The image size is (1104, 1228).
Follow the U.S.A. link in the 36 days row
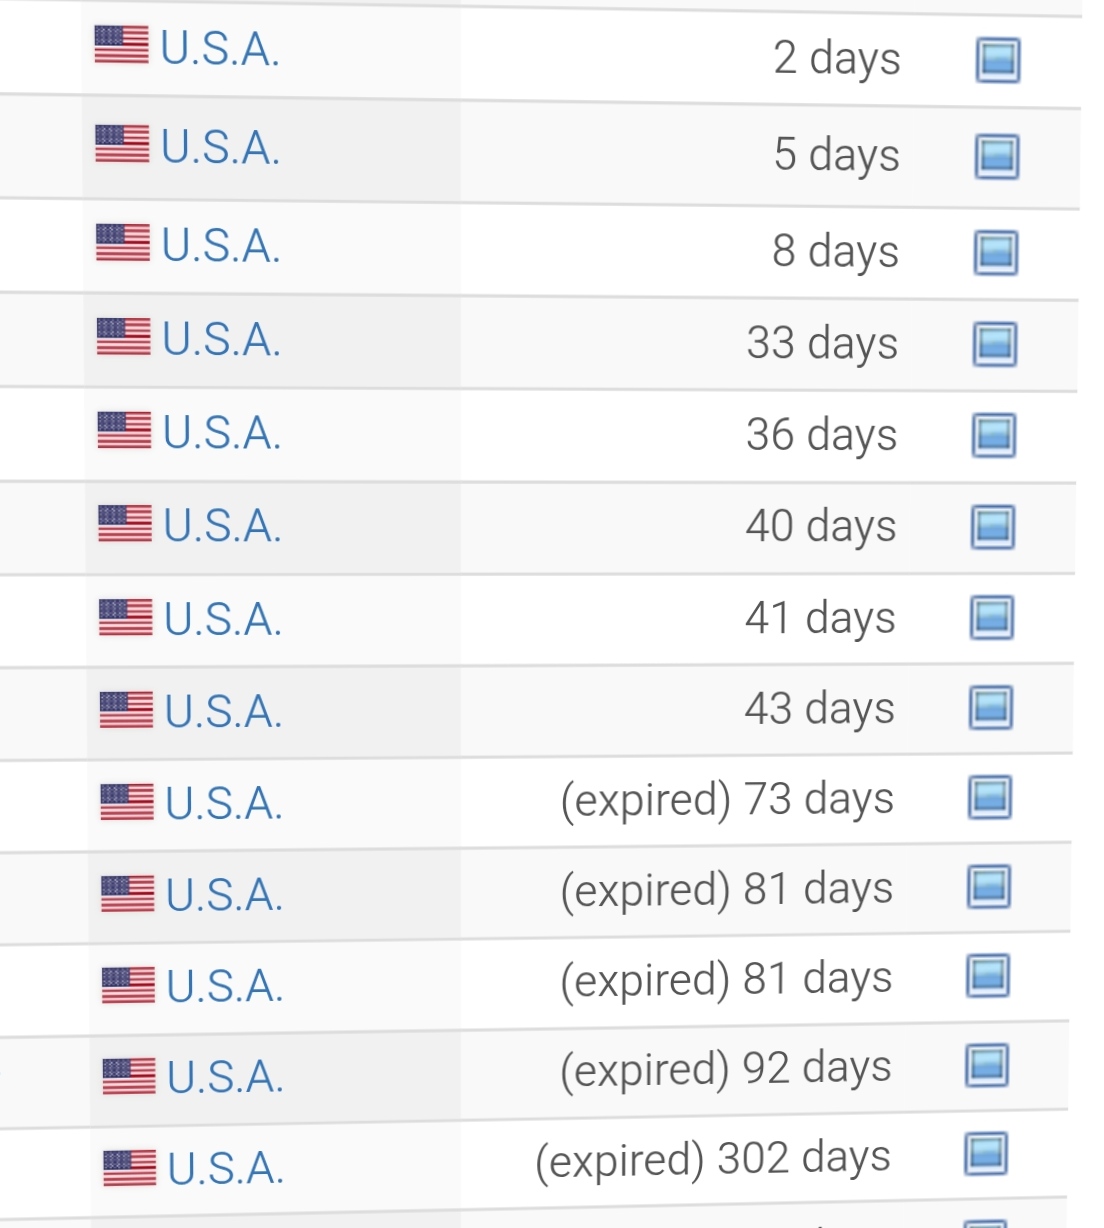coord(222,434)
